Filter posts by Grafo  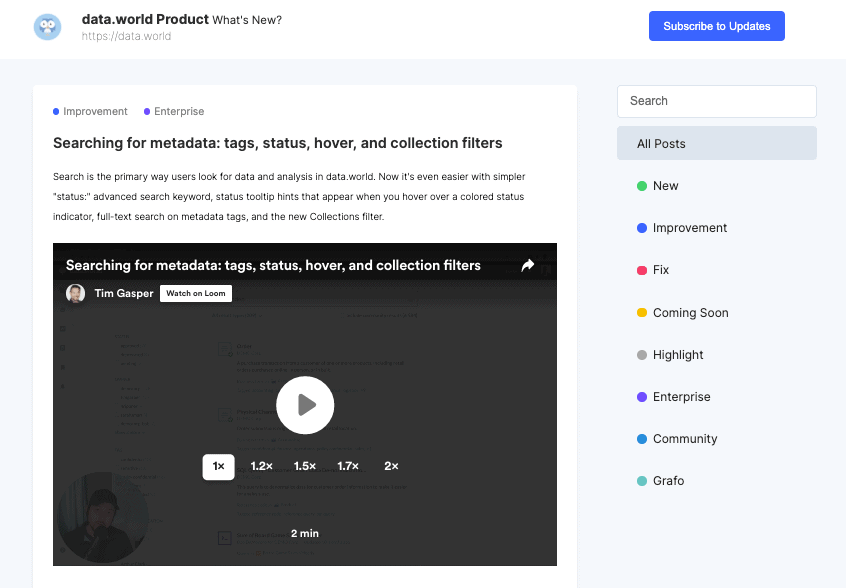[x=660, y=481]
